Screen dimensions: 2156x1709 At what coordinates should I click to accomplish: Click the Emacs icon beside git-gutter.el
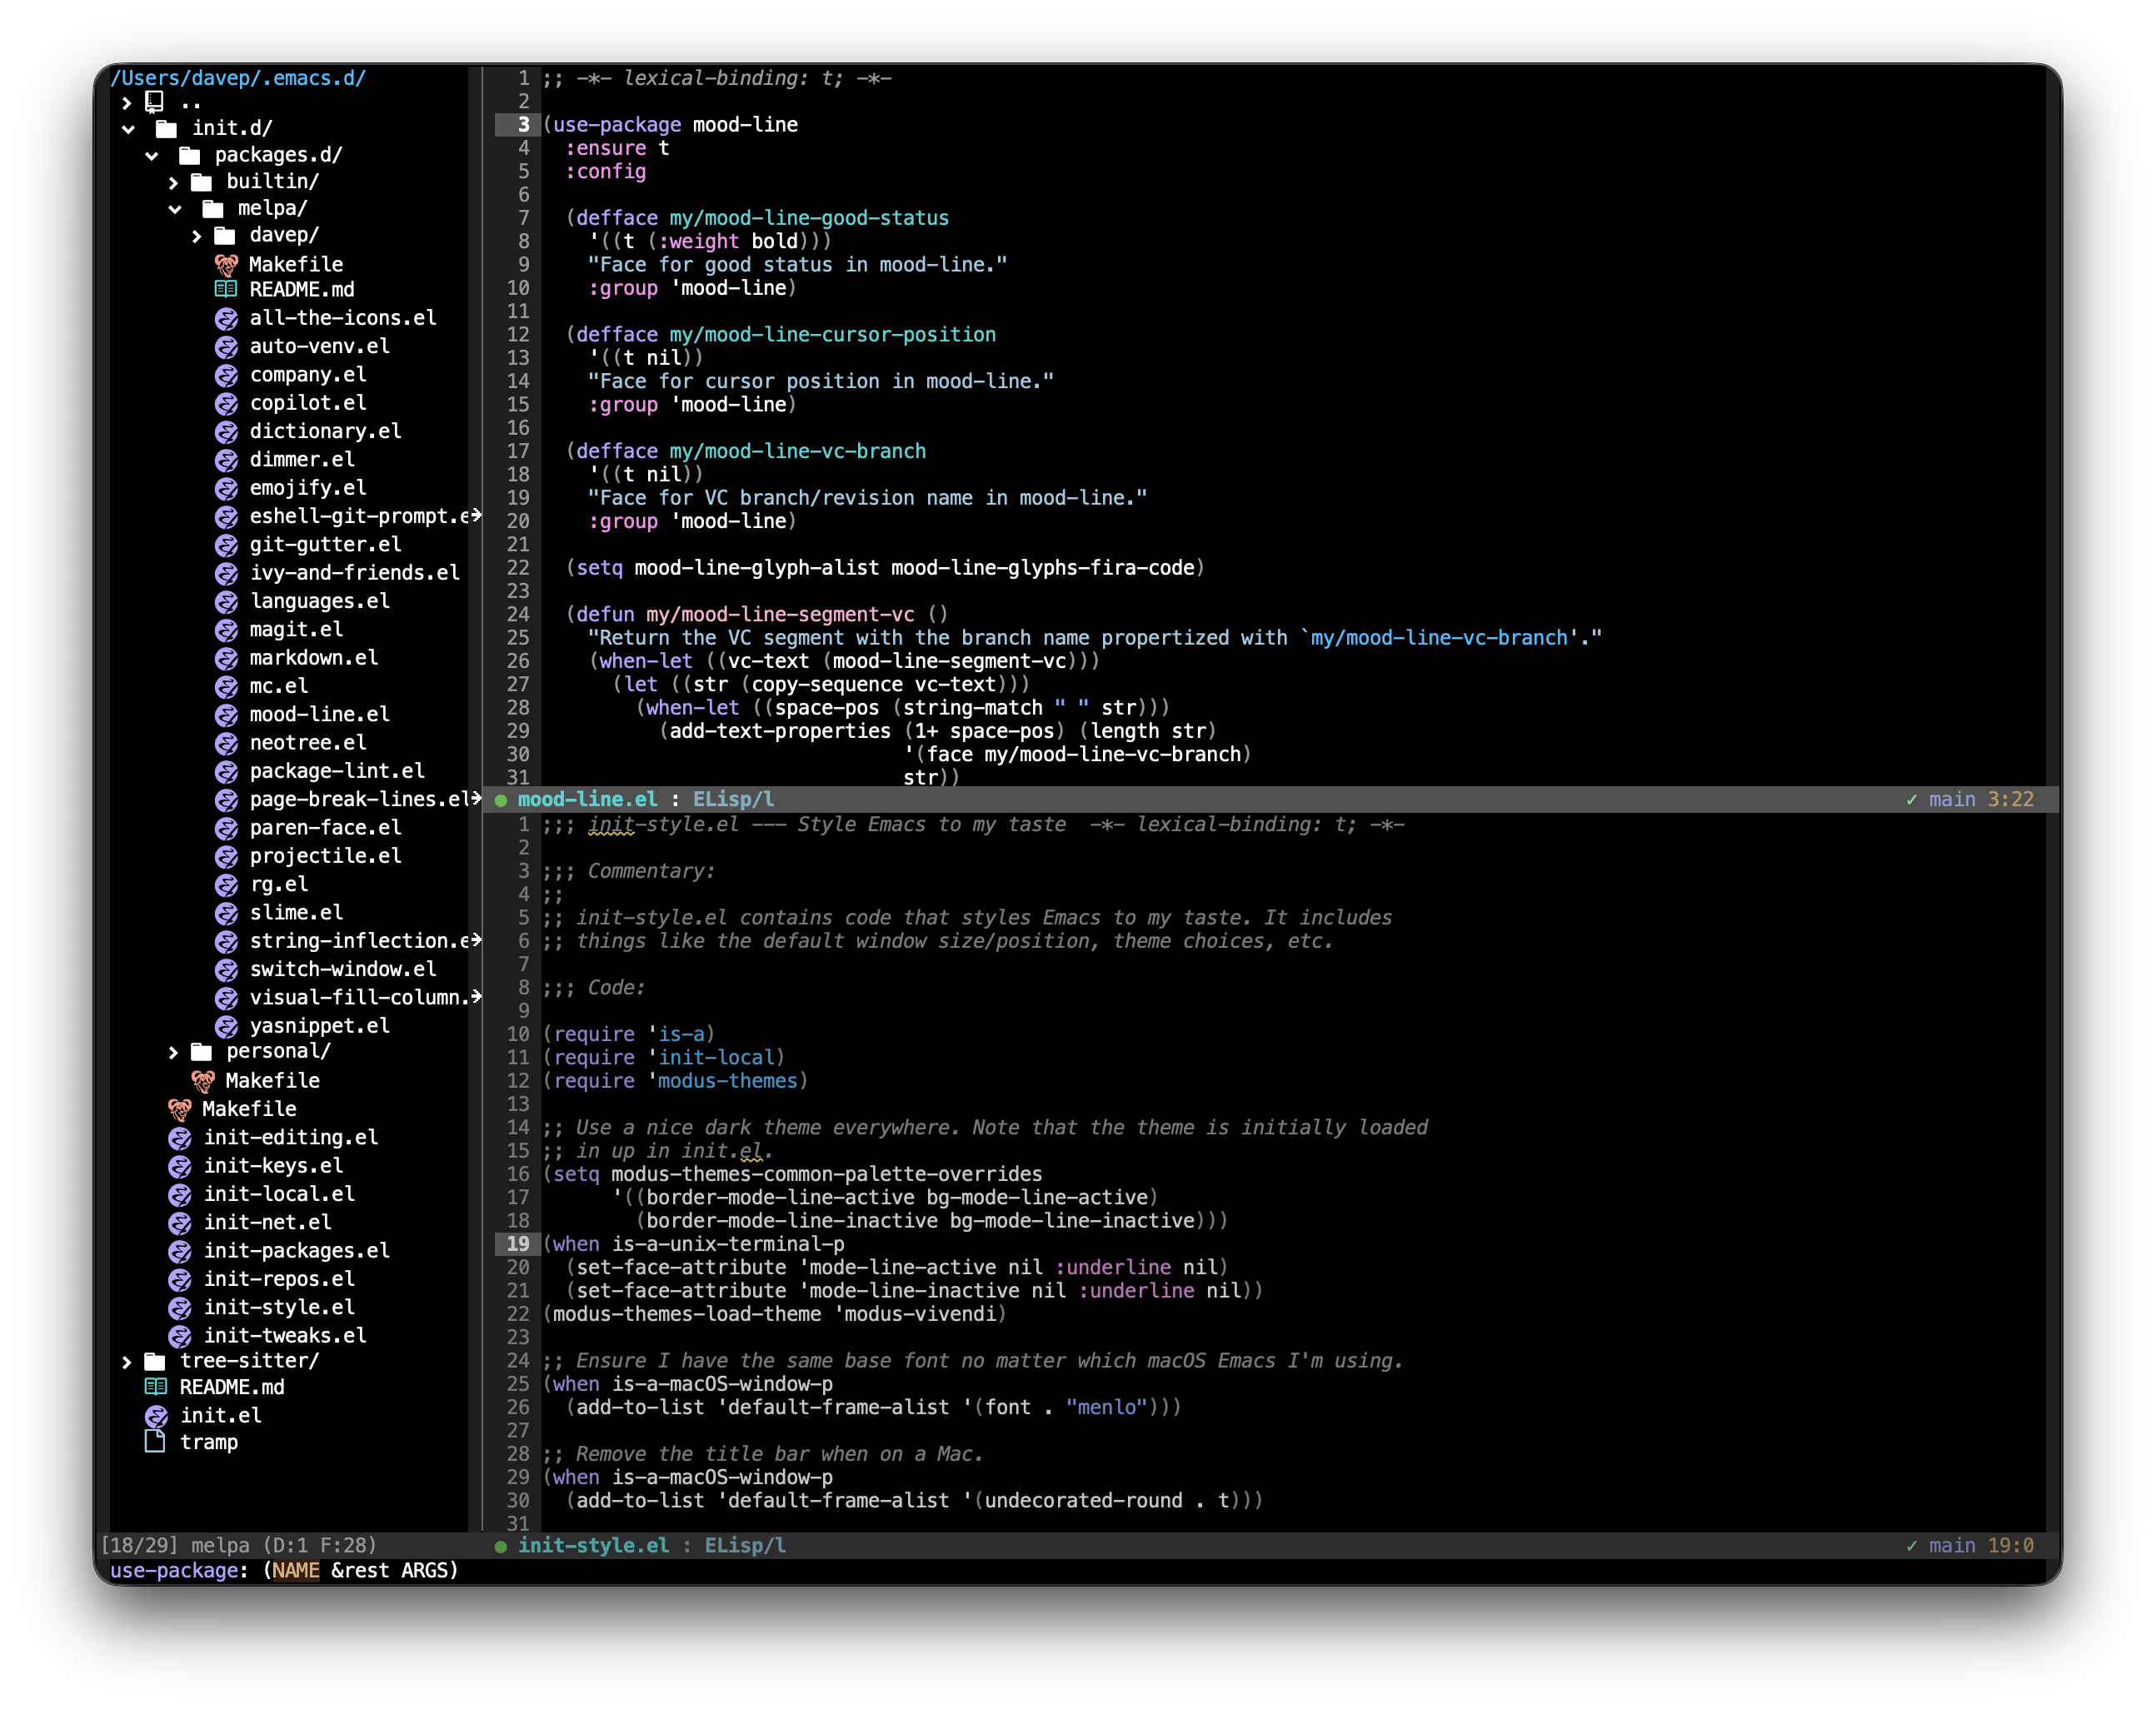pyautogui.click(x=227, y=545)
